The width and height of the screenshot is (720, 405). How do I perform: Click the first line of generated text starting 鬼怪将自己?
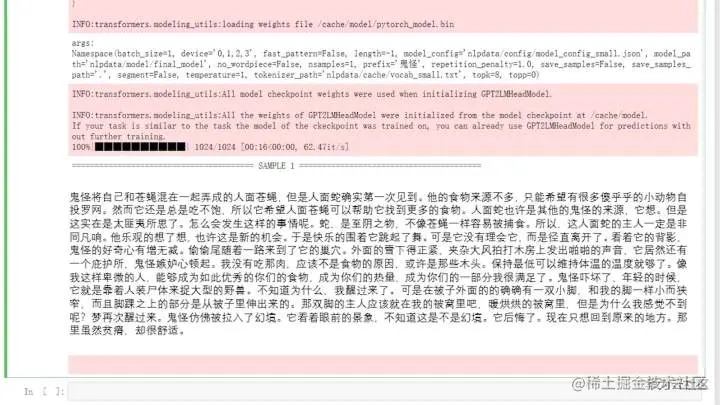[x=378, y=197]
